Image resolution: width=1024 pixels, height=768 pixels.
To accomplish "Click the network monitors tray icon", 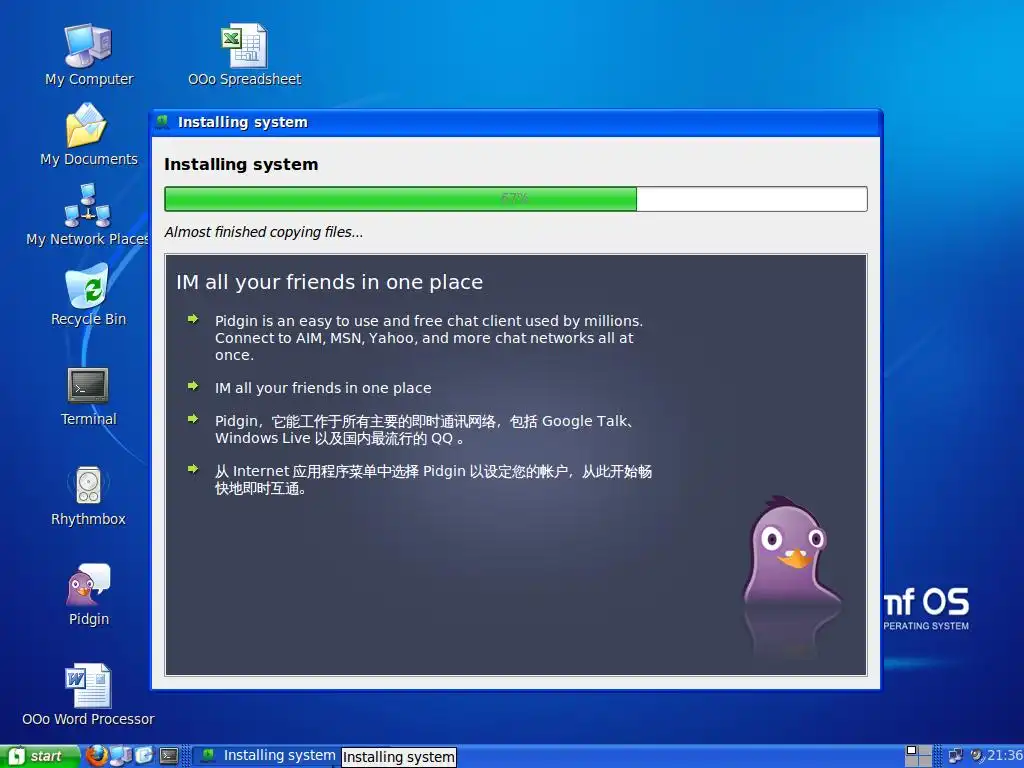I will point(955,756).
